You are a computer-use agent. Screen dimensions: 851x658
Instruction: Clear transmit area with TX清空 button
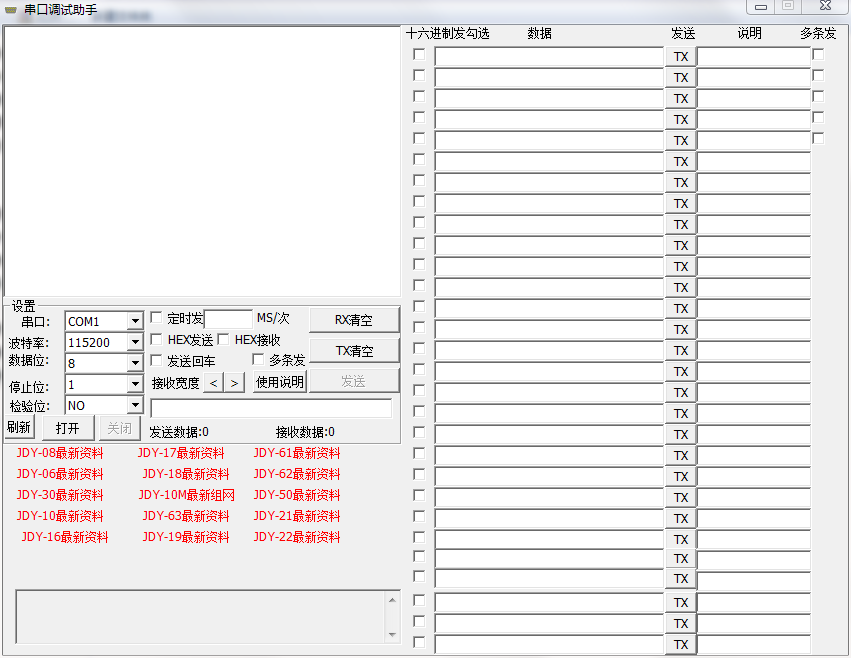[x=354, y=350]
